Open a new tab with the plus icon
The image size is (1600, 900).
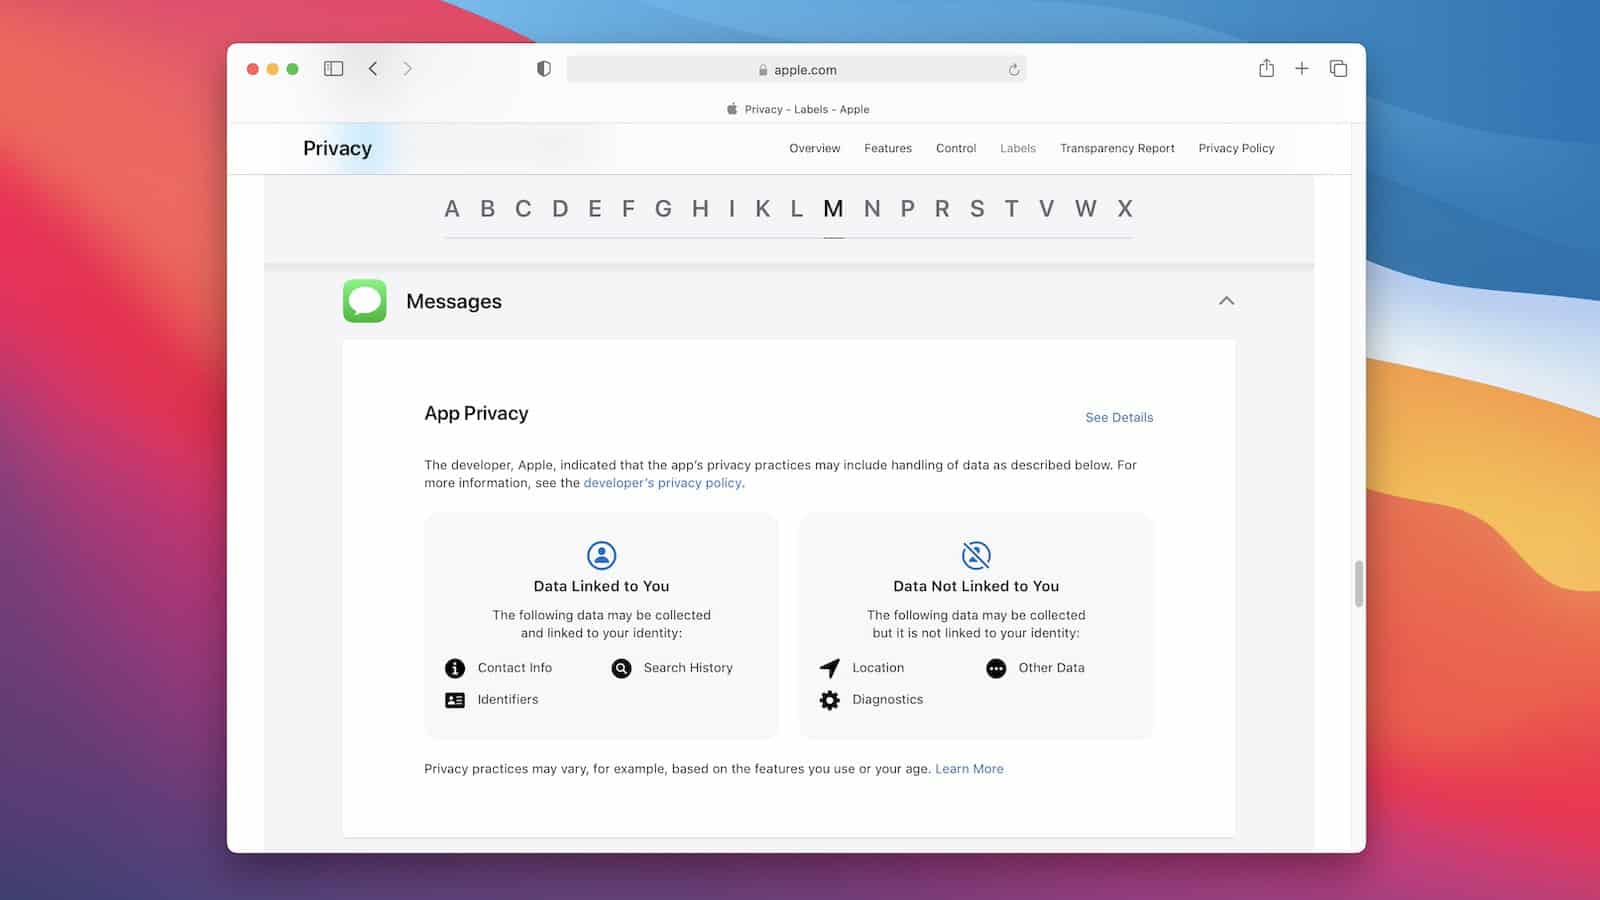point(1302,68)
